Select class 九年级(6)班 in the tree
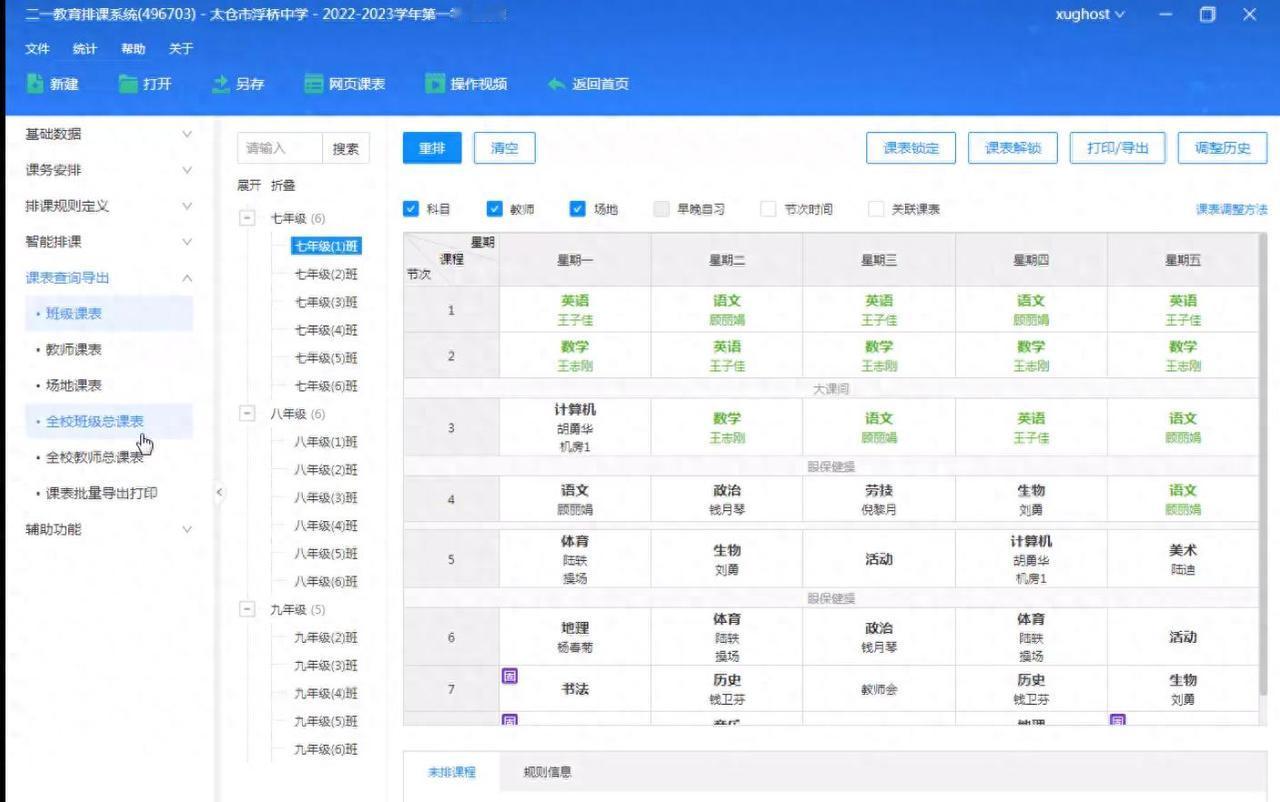 (326, 749)
